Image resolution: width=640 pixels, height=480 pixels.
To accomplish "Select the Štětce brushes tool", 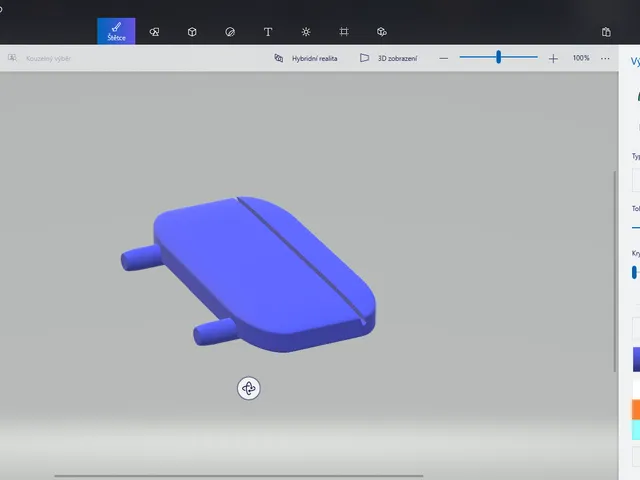I will point(116,31).
